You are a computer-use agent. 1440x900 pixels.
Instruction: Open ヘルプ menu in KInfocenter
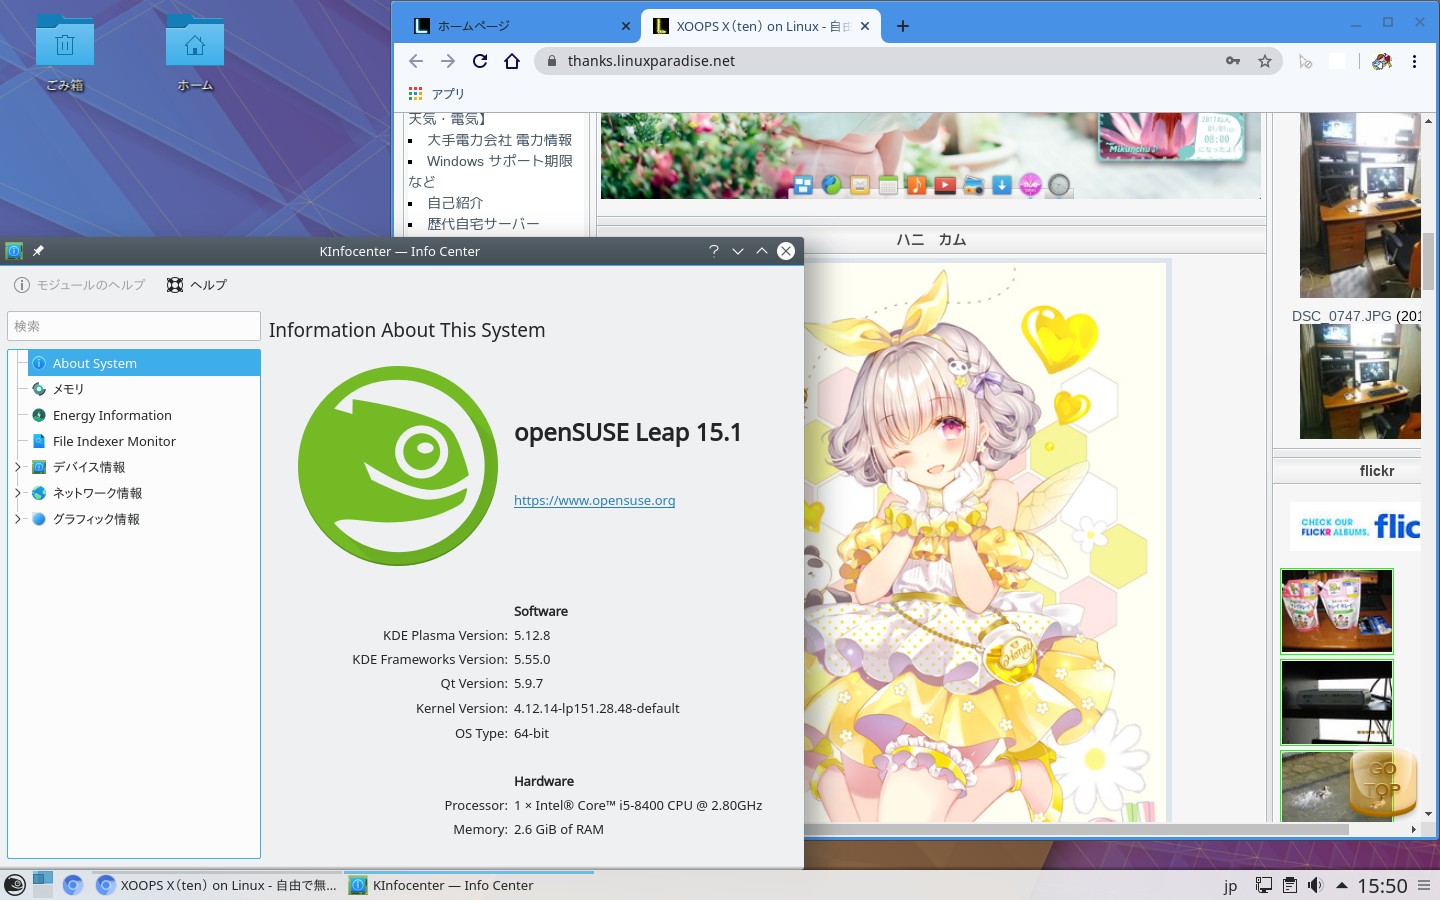pos(197,285)
